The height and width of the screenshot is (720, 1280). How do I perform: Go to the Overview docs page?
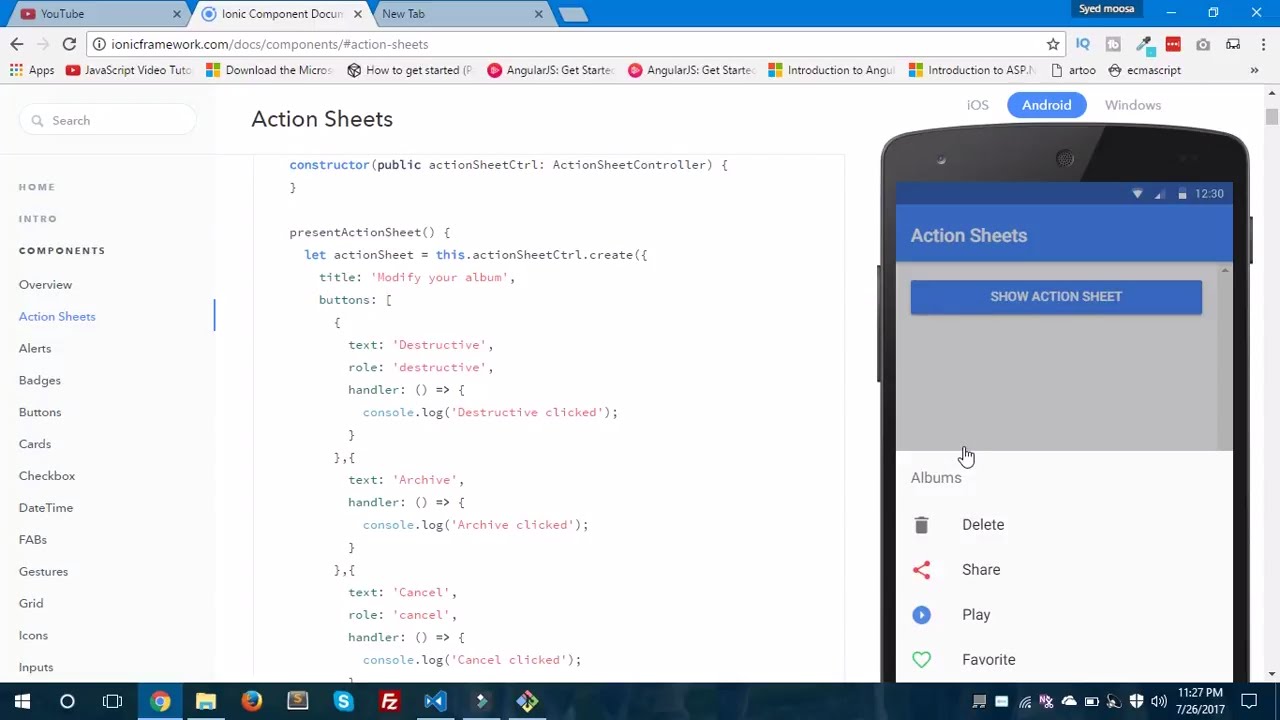pos(45,285)
